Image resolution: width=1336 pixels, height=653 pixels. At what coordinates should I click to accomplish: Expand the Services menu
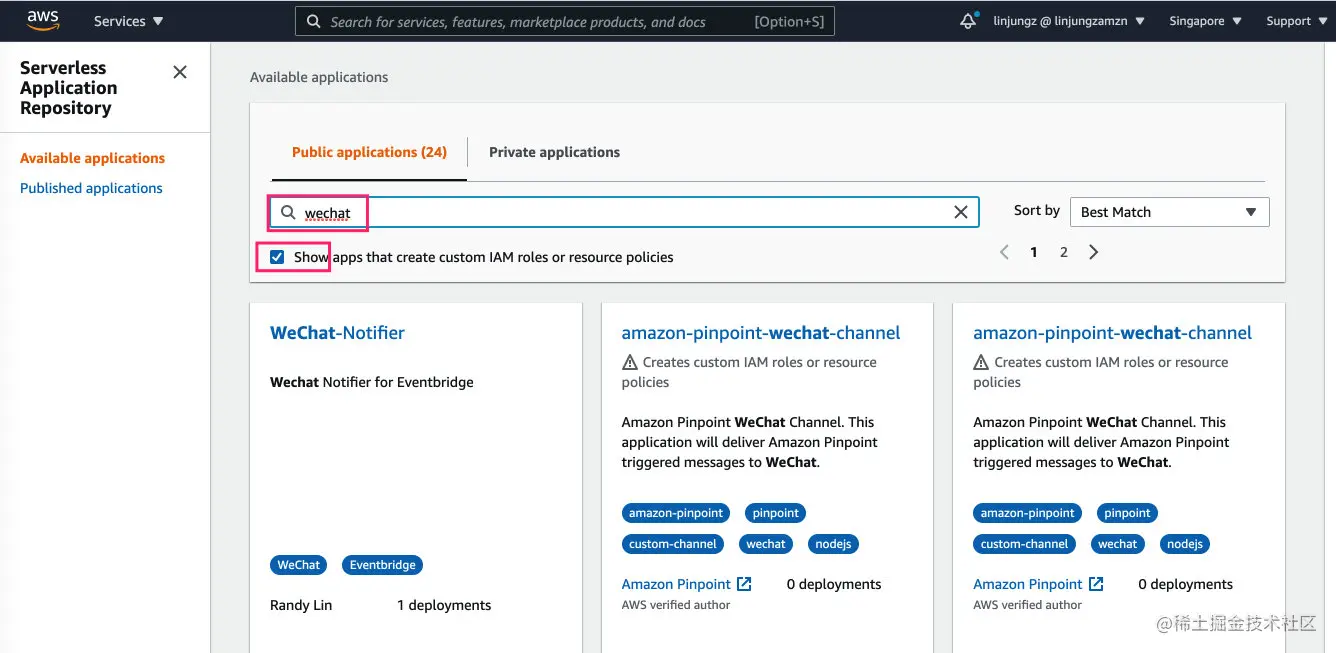129,21
